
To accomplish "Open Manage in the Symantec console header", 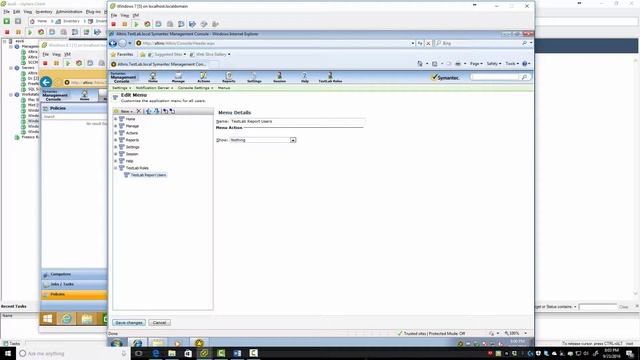I will (x=178, y=77).
